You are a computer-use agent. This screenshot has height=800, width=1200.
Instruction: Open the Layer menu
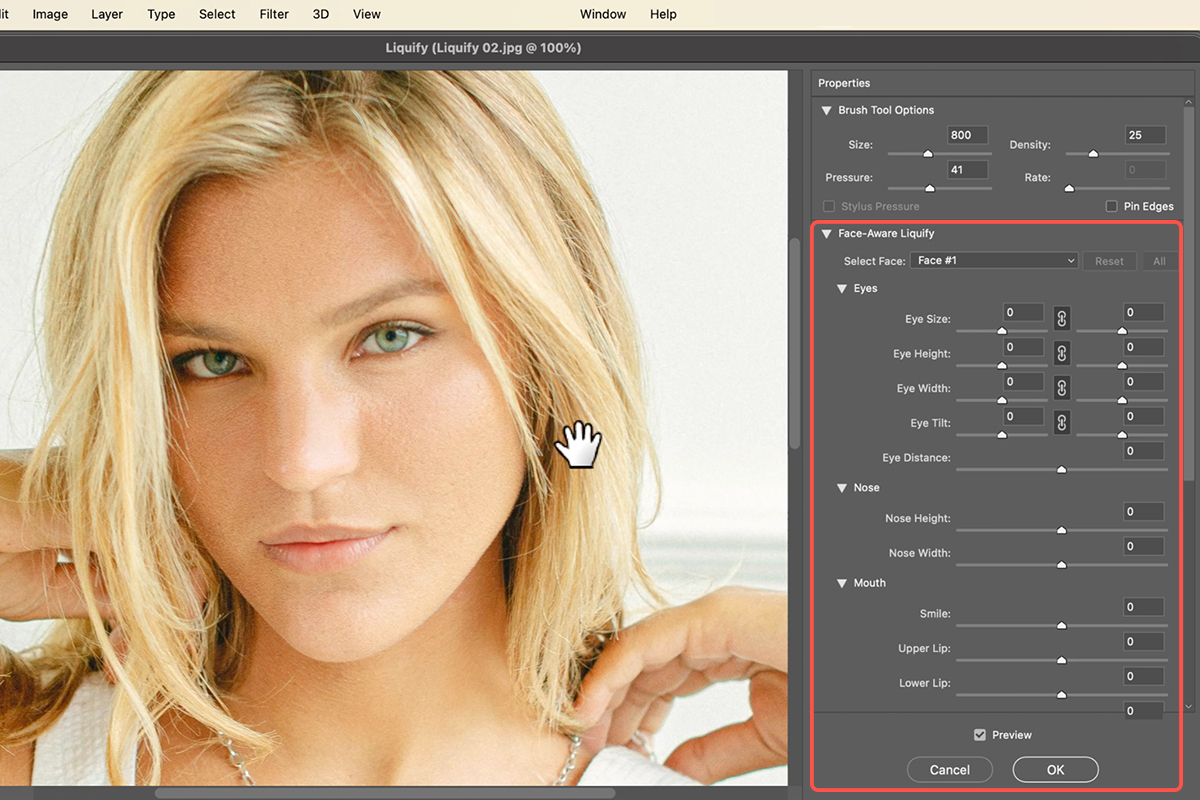coord(106,14)
